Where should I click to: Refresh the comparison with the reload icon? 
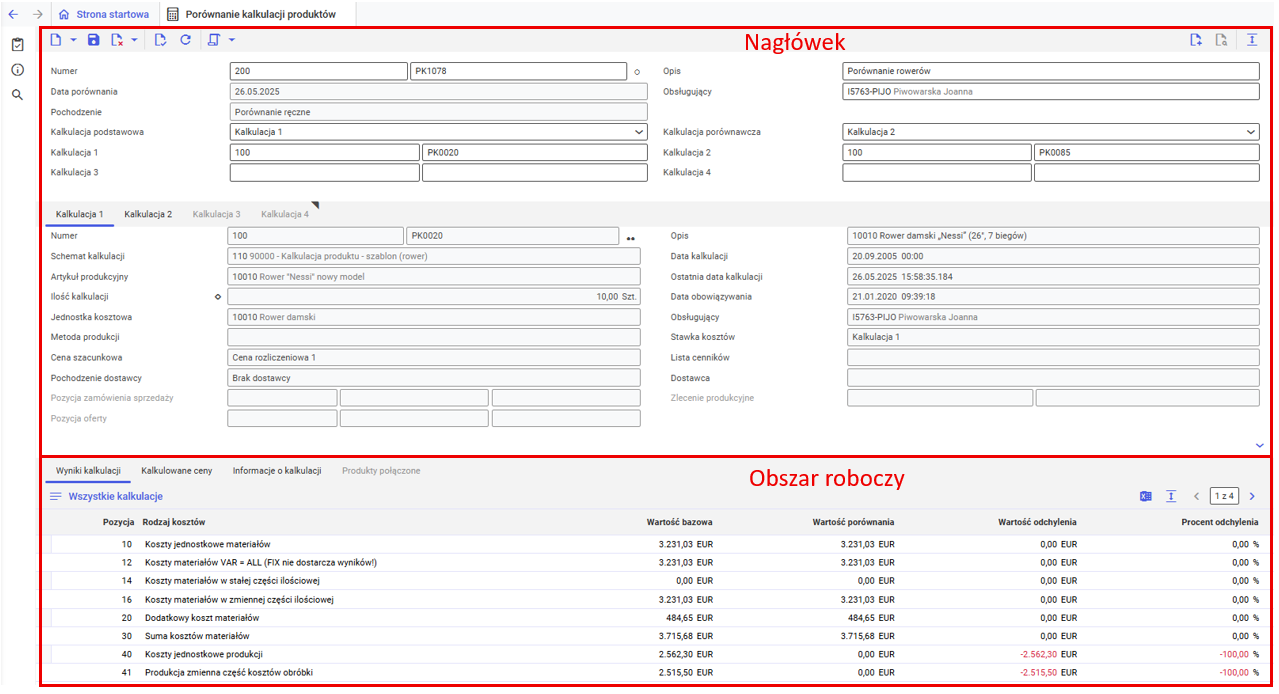tap(185, 40)
